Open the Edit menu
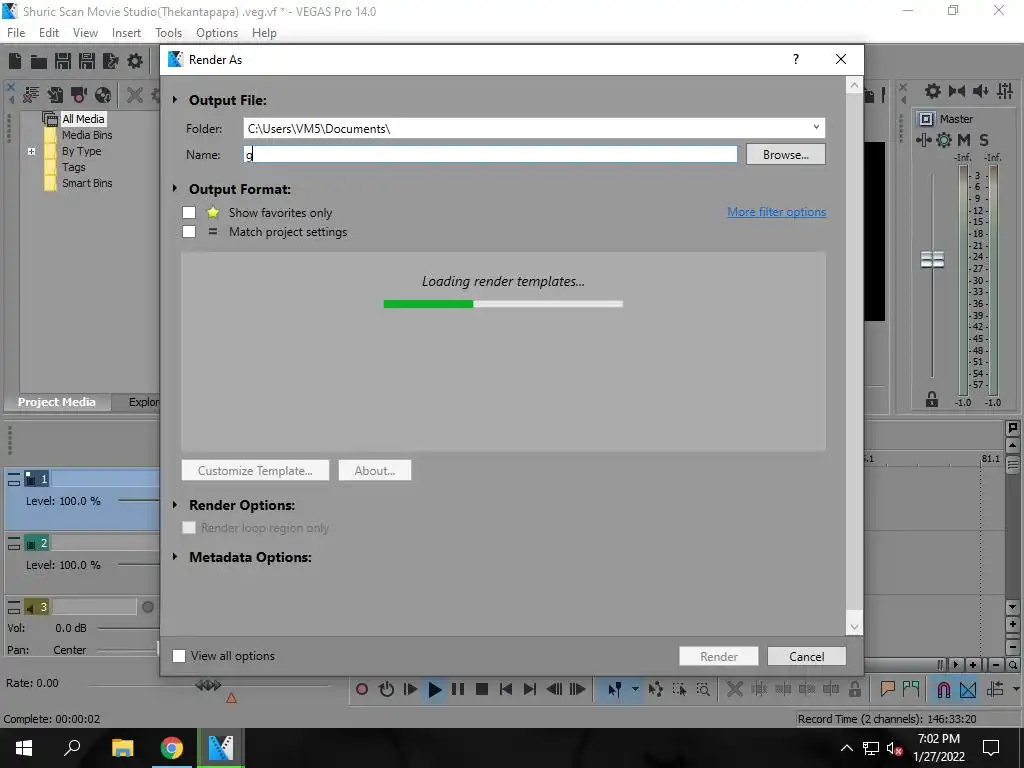Screen dimensions: 1024x768 [48, 33]
